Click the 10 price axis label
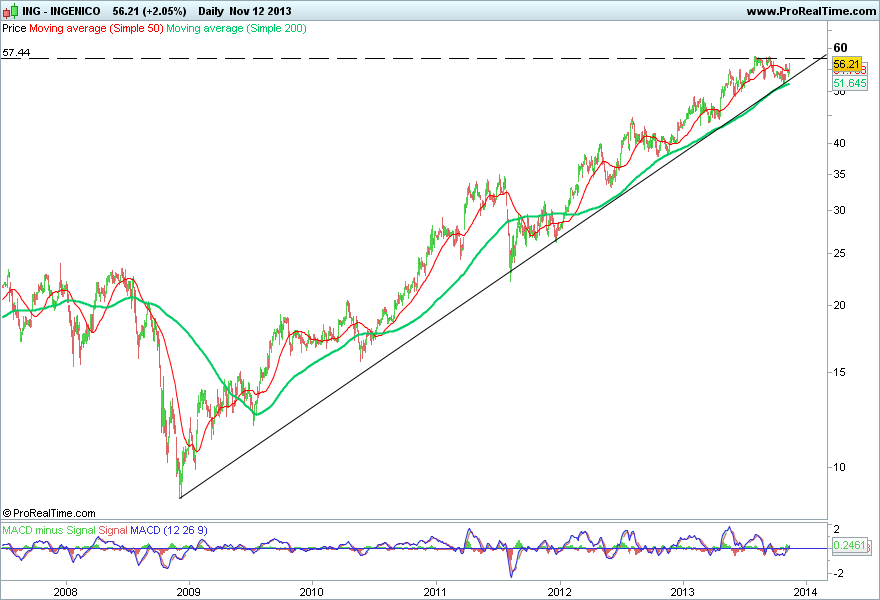This screenshot has height=600, width=880. (x=840, y=467)
